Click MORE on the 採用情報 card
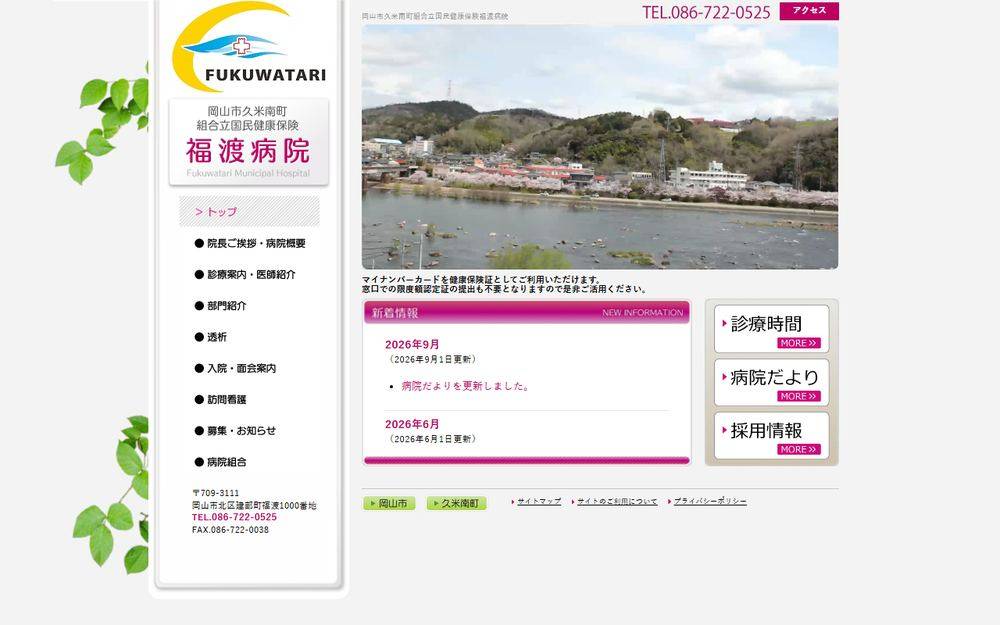Image resolution: width=1000 pixels, height=625 pixels. [798, 449]
